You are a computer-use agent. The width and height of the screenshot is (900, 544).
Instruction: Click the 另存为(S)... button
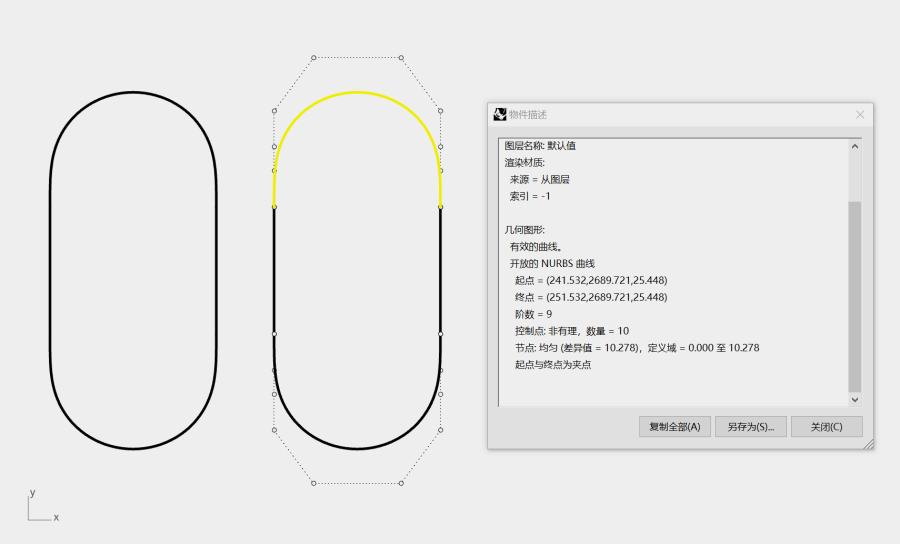click(751, 427)
